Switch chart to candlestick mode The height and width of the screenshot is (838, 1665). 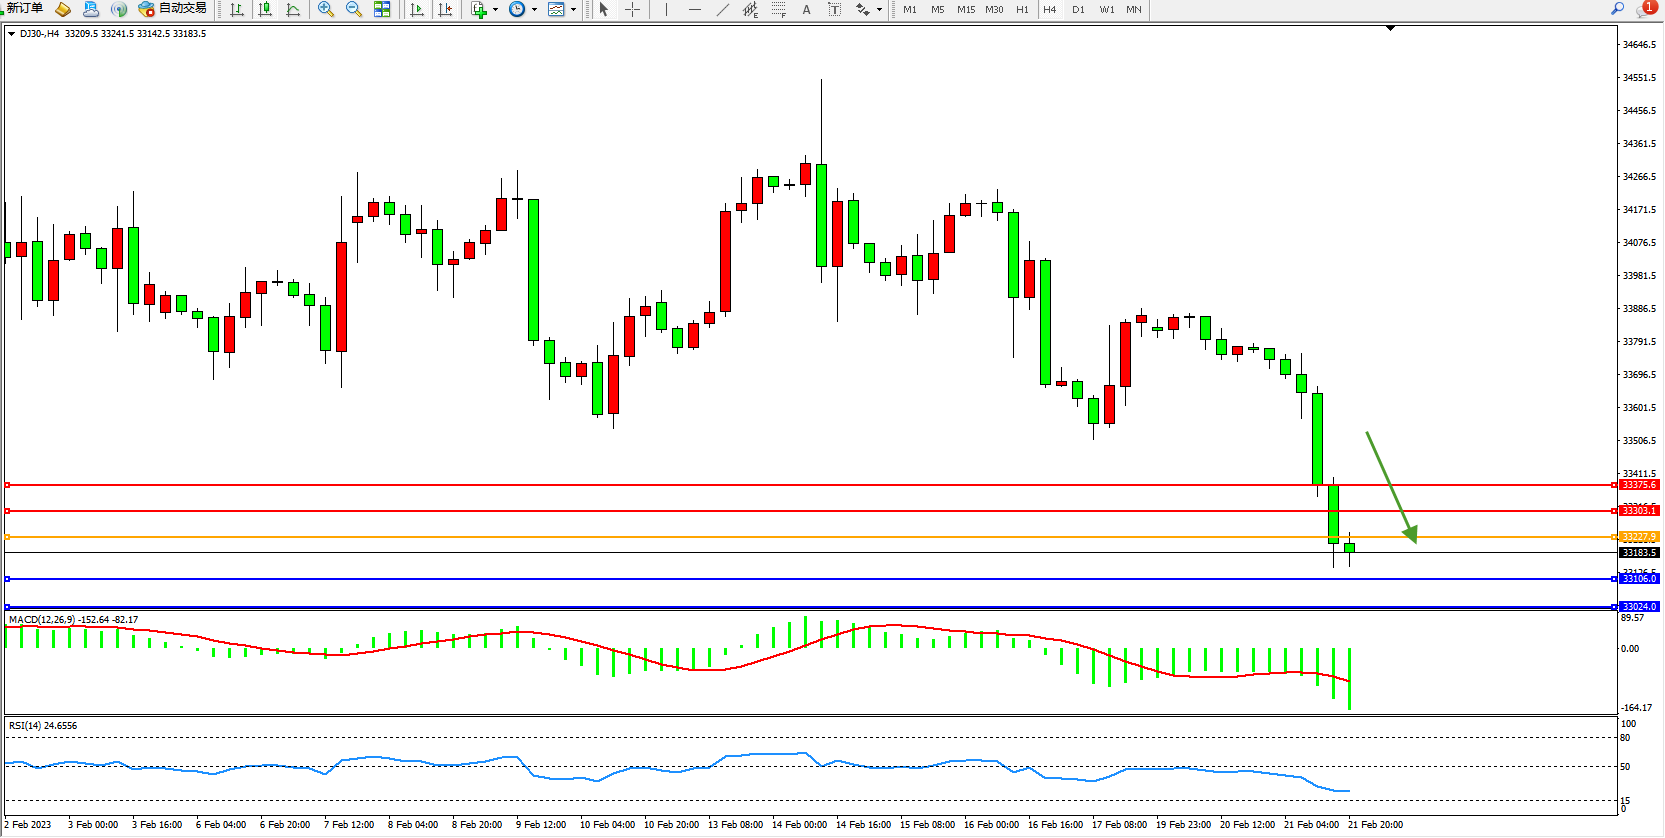point(265,9)
